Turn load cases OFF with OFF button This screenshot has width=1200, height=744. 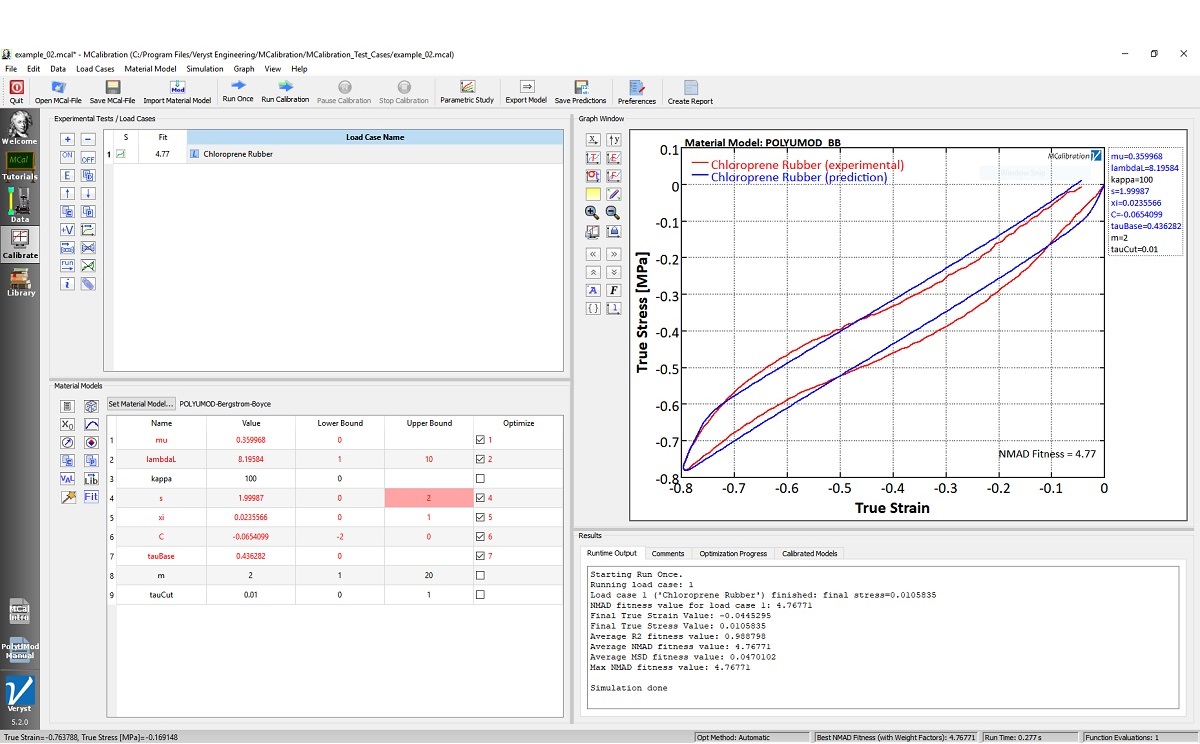point(88,157)
